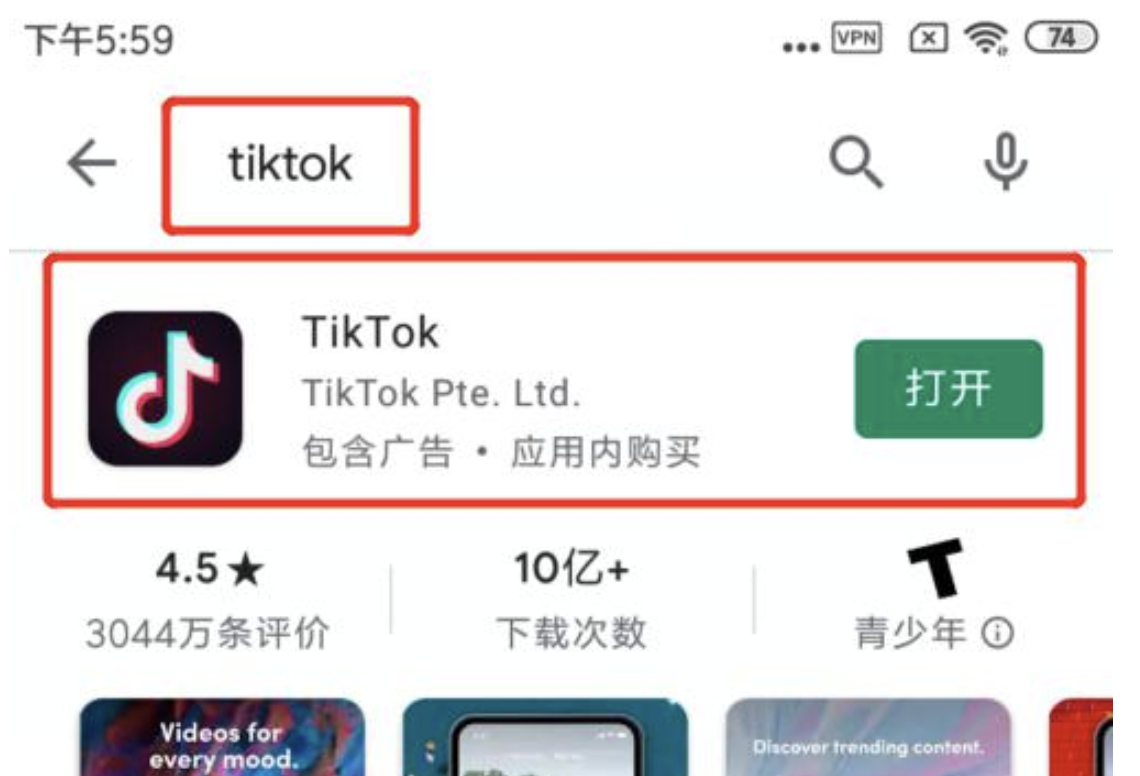Image resolution: width=1140 pixels, height=776 pixels.
Task: Open the TikTok app title
Action: click(x=370, y=332)
